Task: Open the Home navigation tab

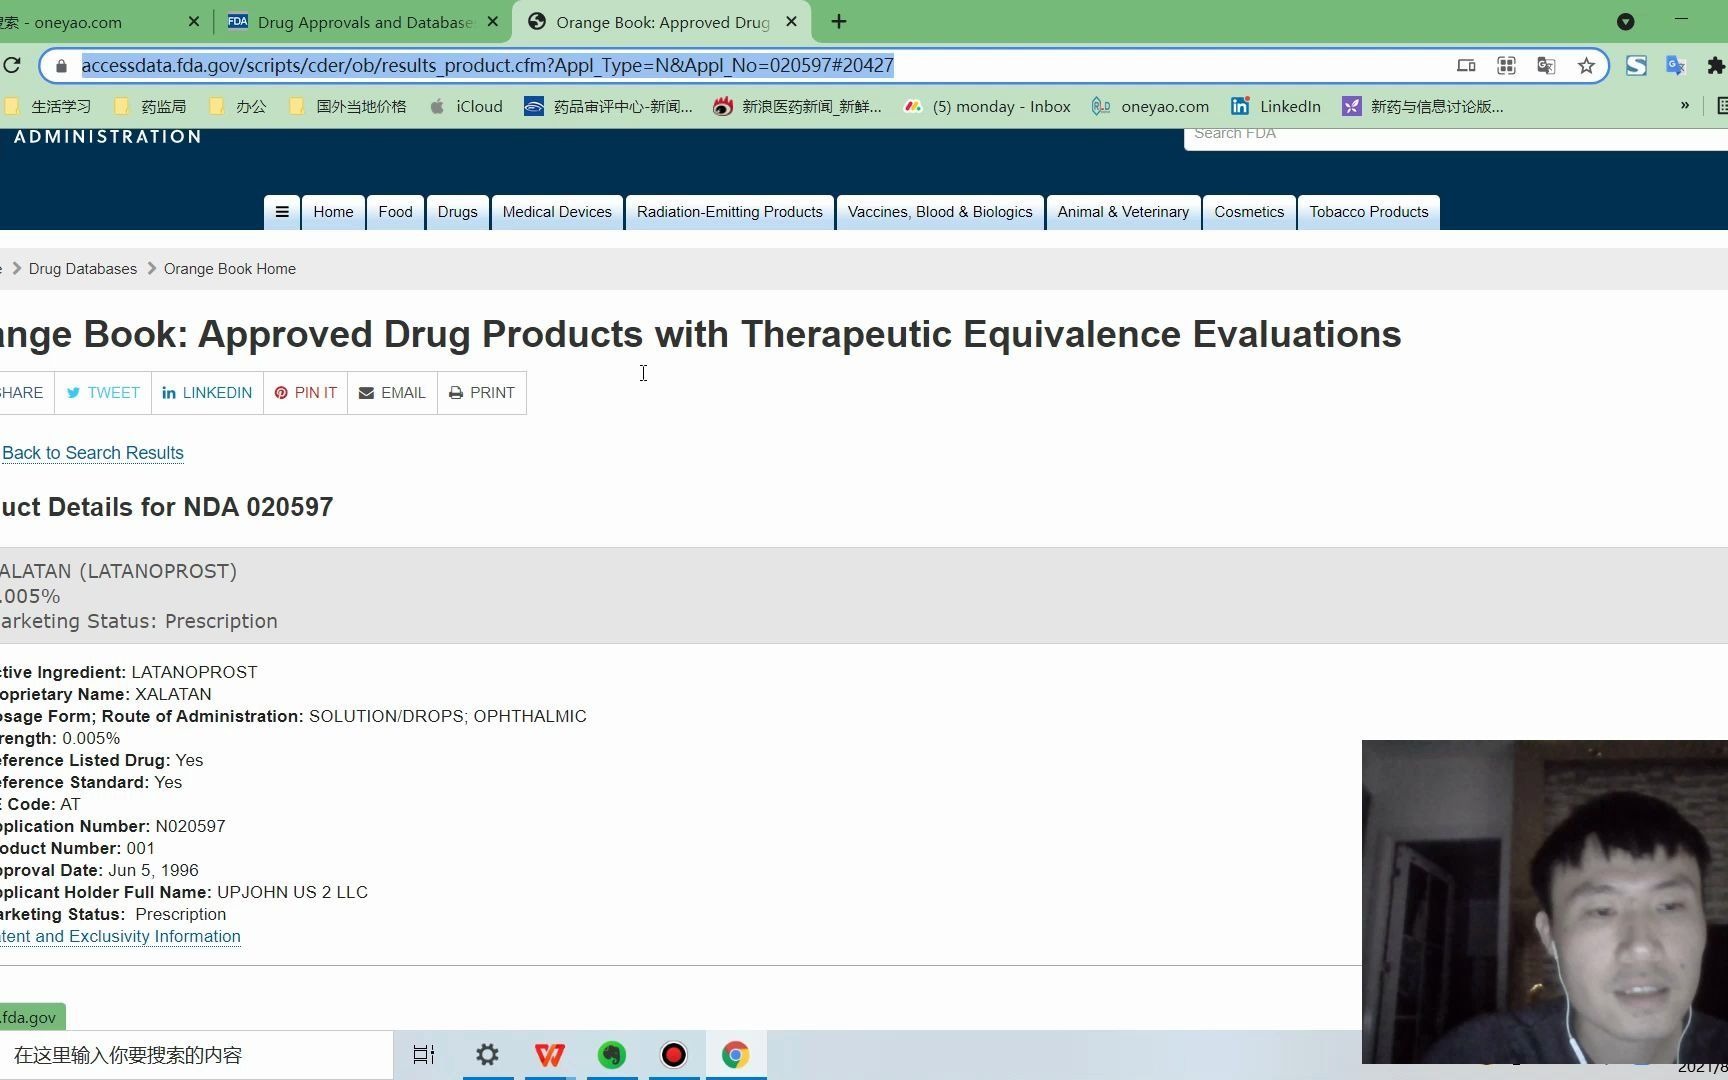Action: tap(333, 212)
